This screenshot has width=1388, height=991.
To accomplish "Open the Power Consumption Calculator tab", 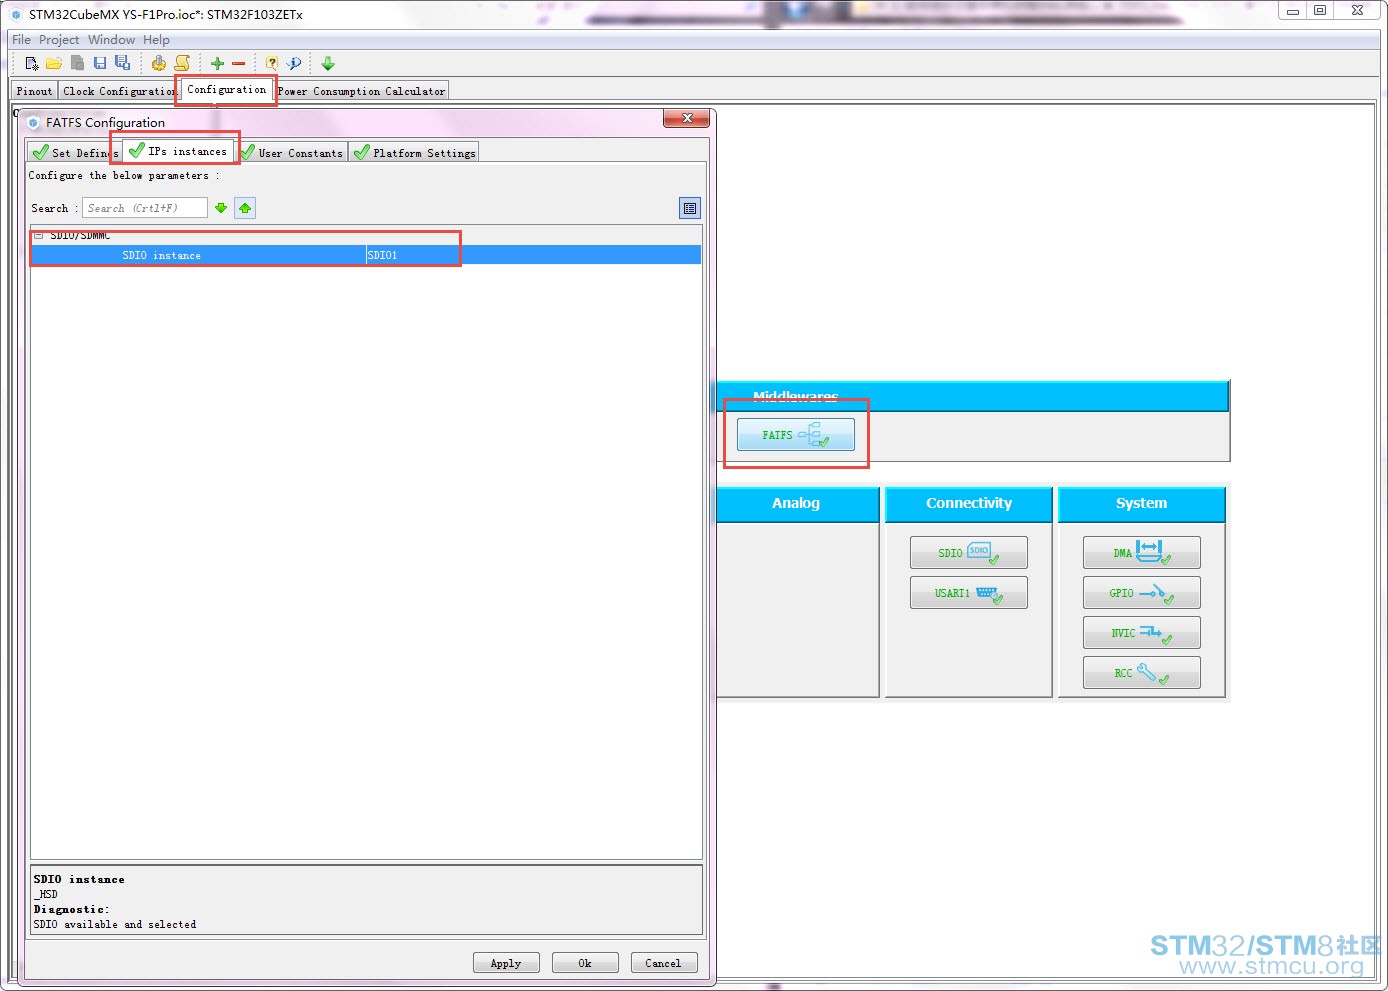I will point(361,91).
